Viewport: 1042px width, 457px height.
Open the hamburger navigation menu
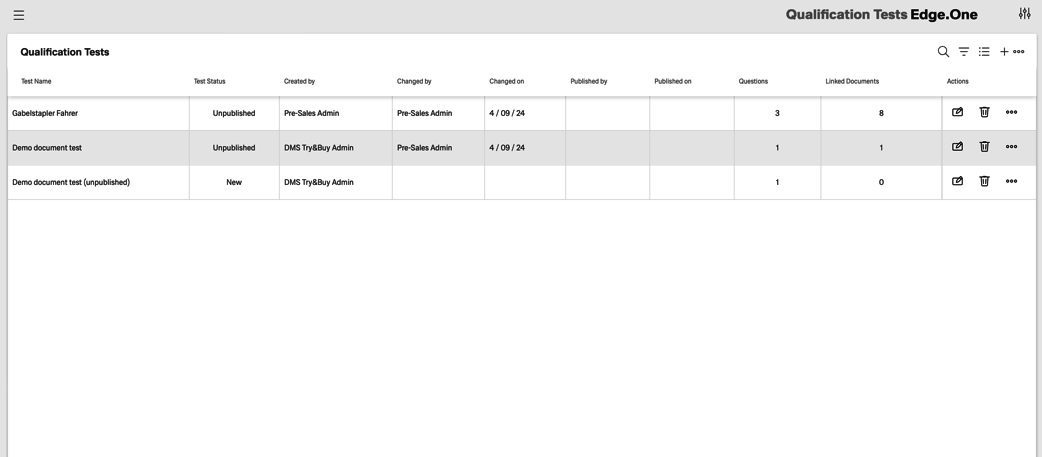click(19, 15)
